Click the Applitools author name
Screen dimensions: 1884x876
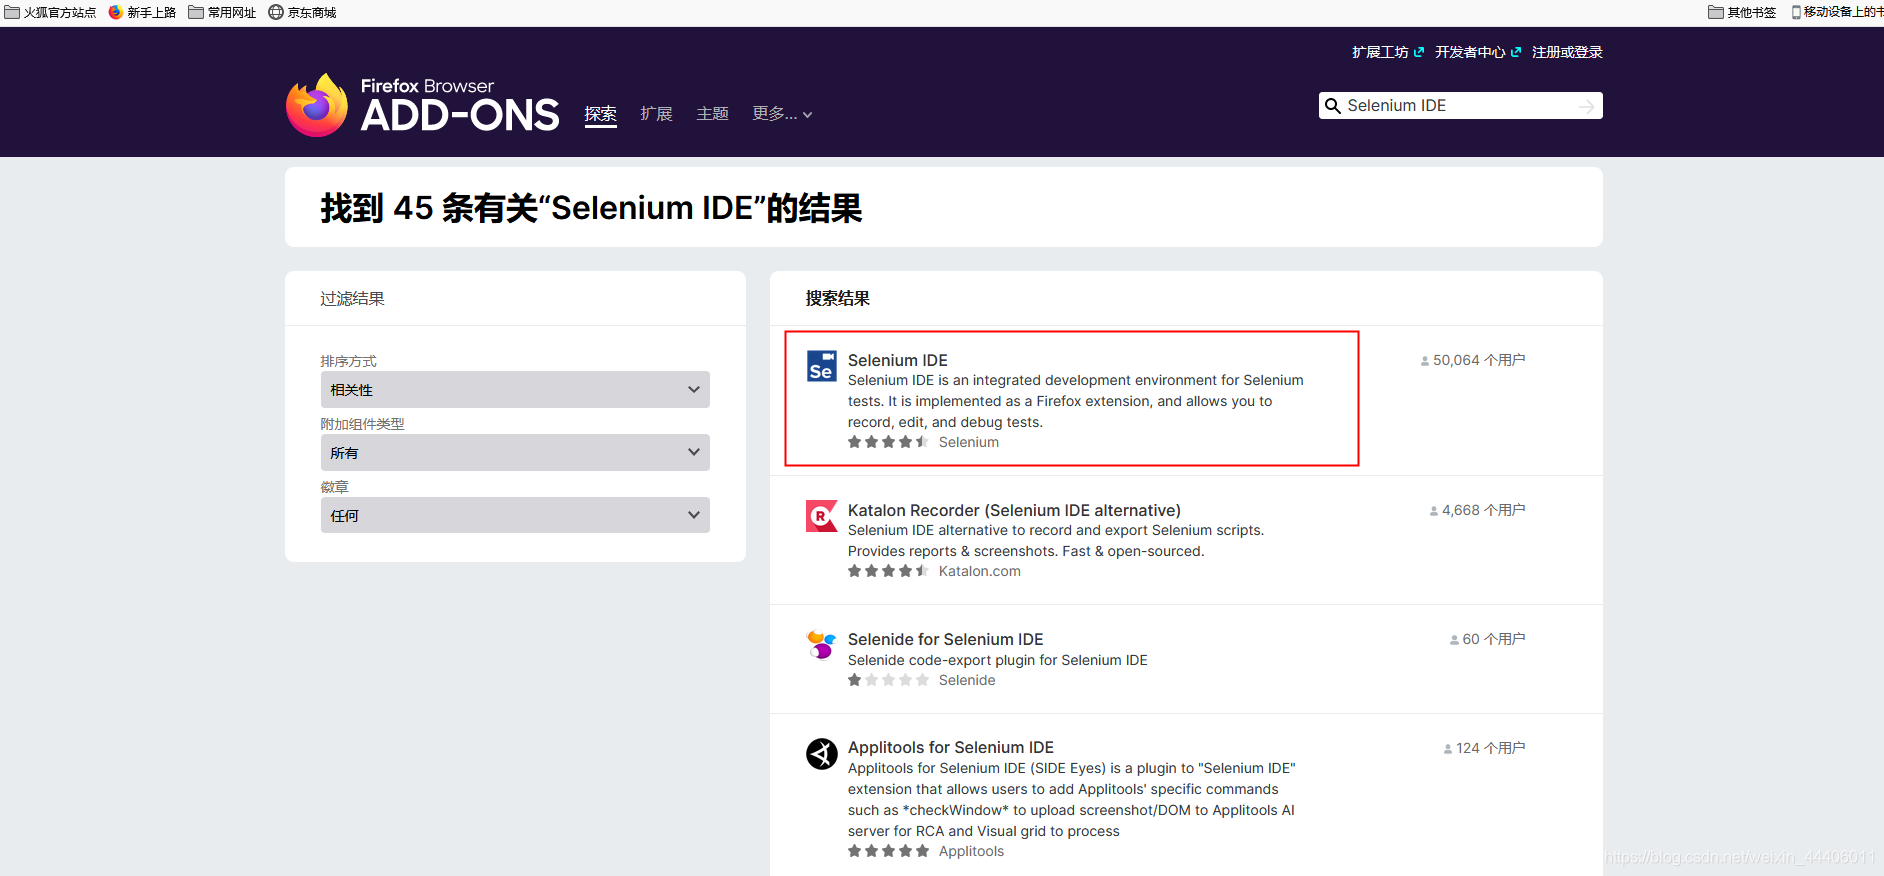pyautogui.click(x=971, y=851)
